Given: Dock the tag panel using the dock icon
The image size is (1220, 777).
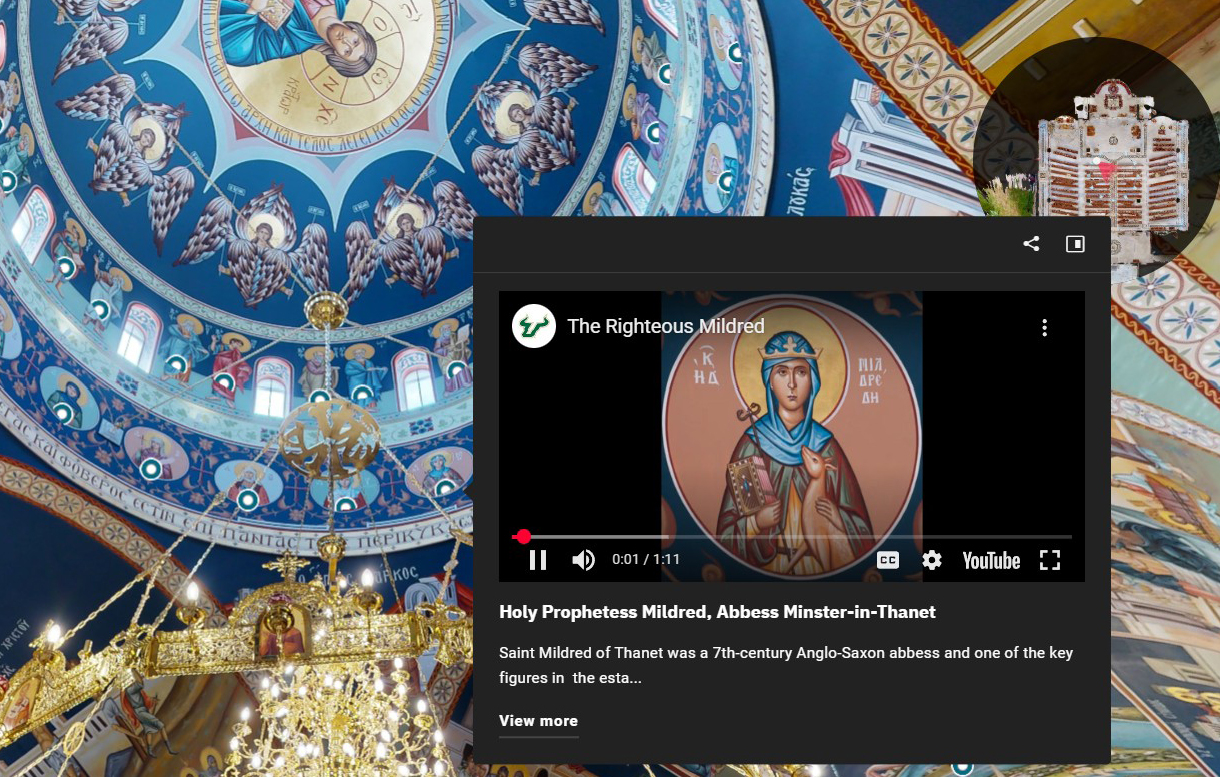Looking at the screenshot, I should 1075,244.
